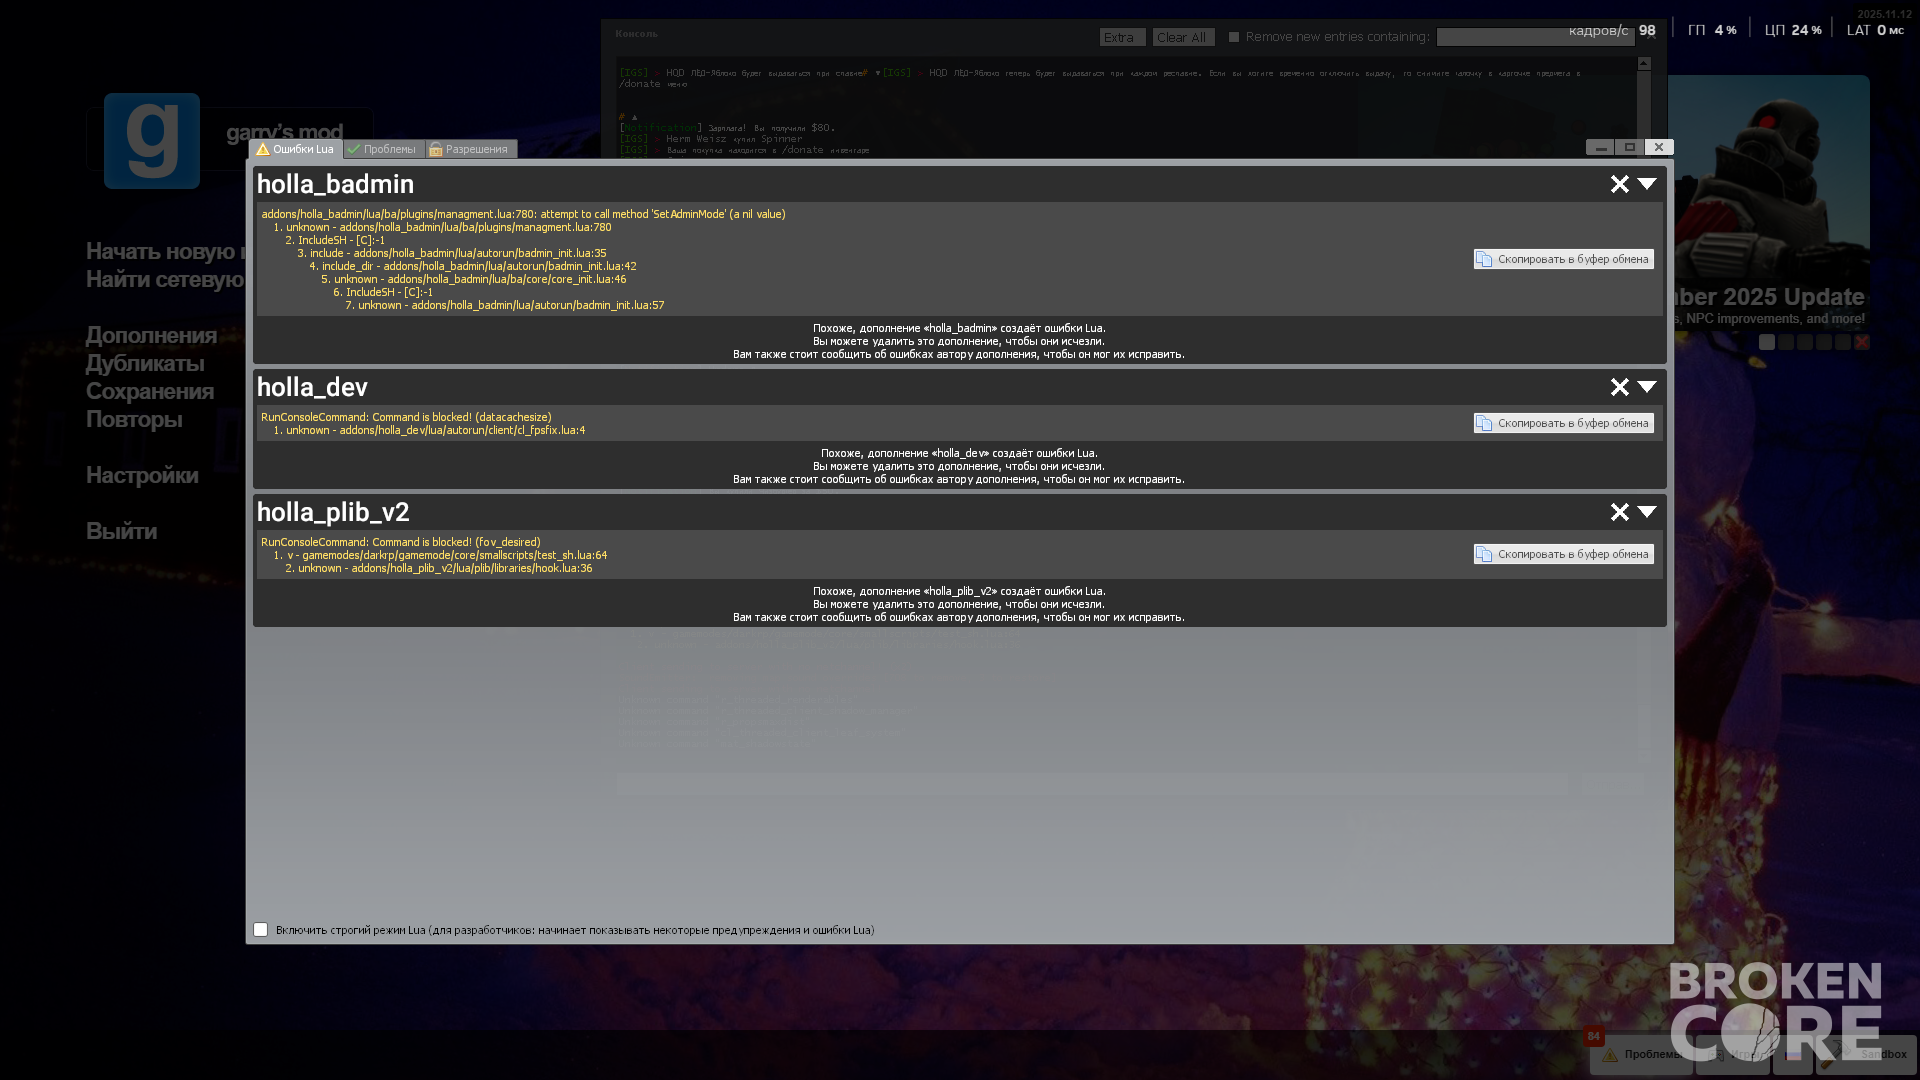Collapse the holla_plib_v2 section arrow
Image resolution: width=1920 pixels, height=1080 pixels.
click(x=1647, y=512)
